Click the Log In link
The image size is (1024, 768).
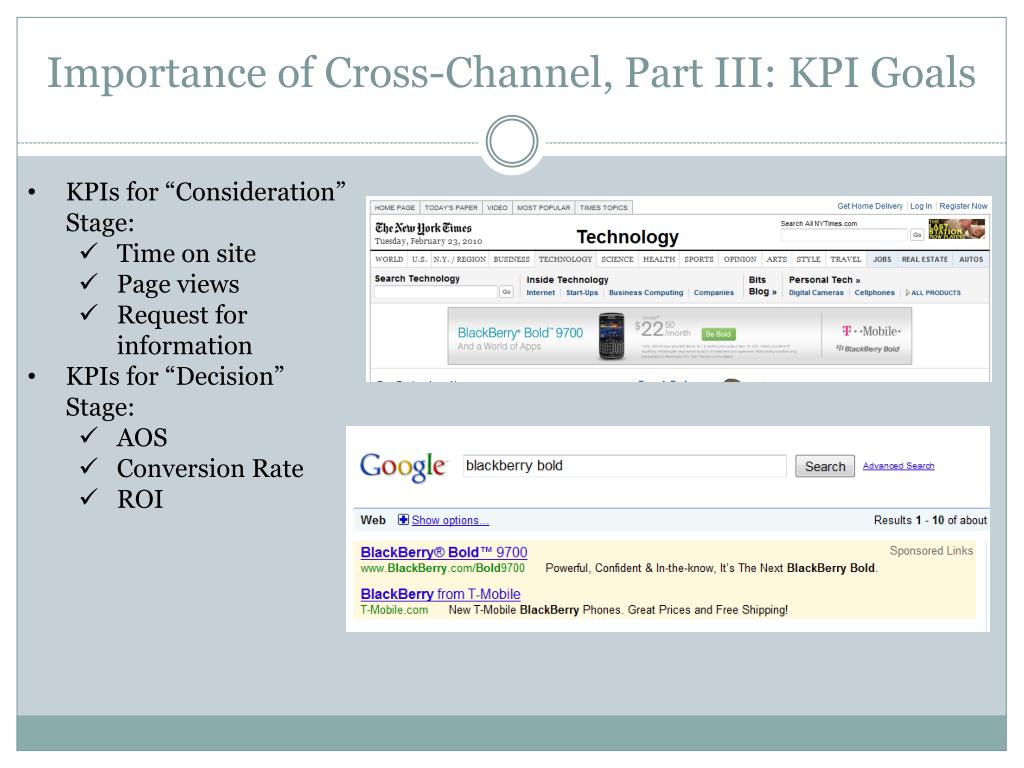coord(921,206)
